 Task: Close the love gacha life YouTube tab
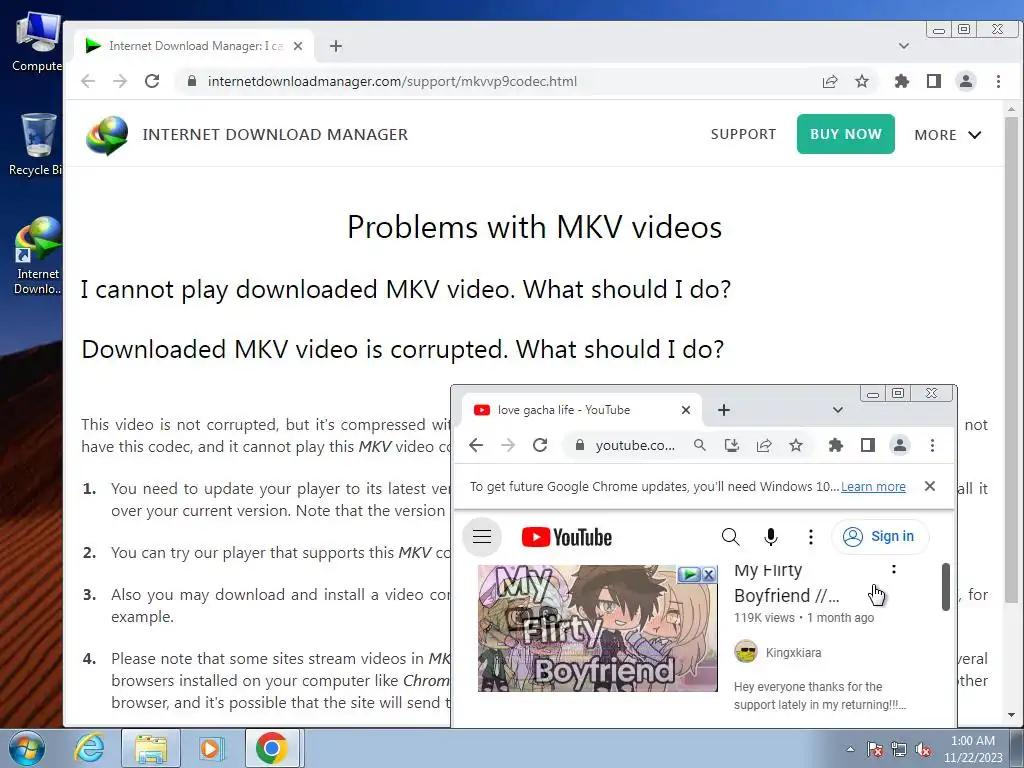[686, 410]
